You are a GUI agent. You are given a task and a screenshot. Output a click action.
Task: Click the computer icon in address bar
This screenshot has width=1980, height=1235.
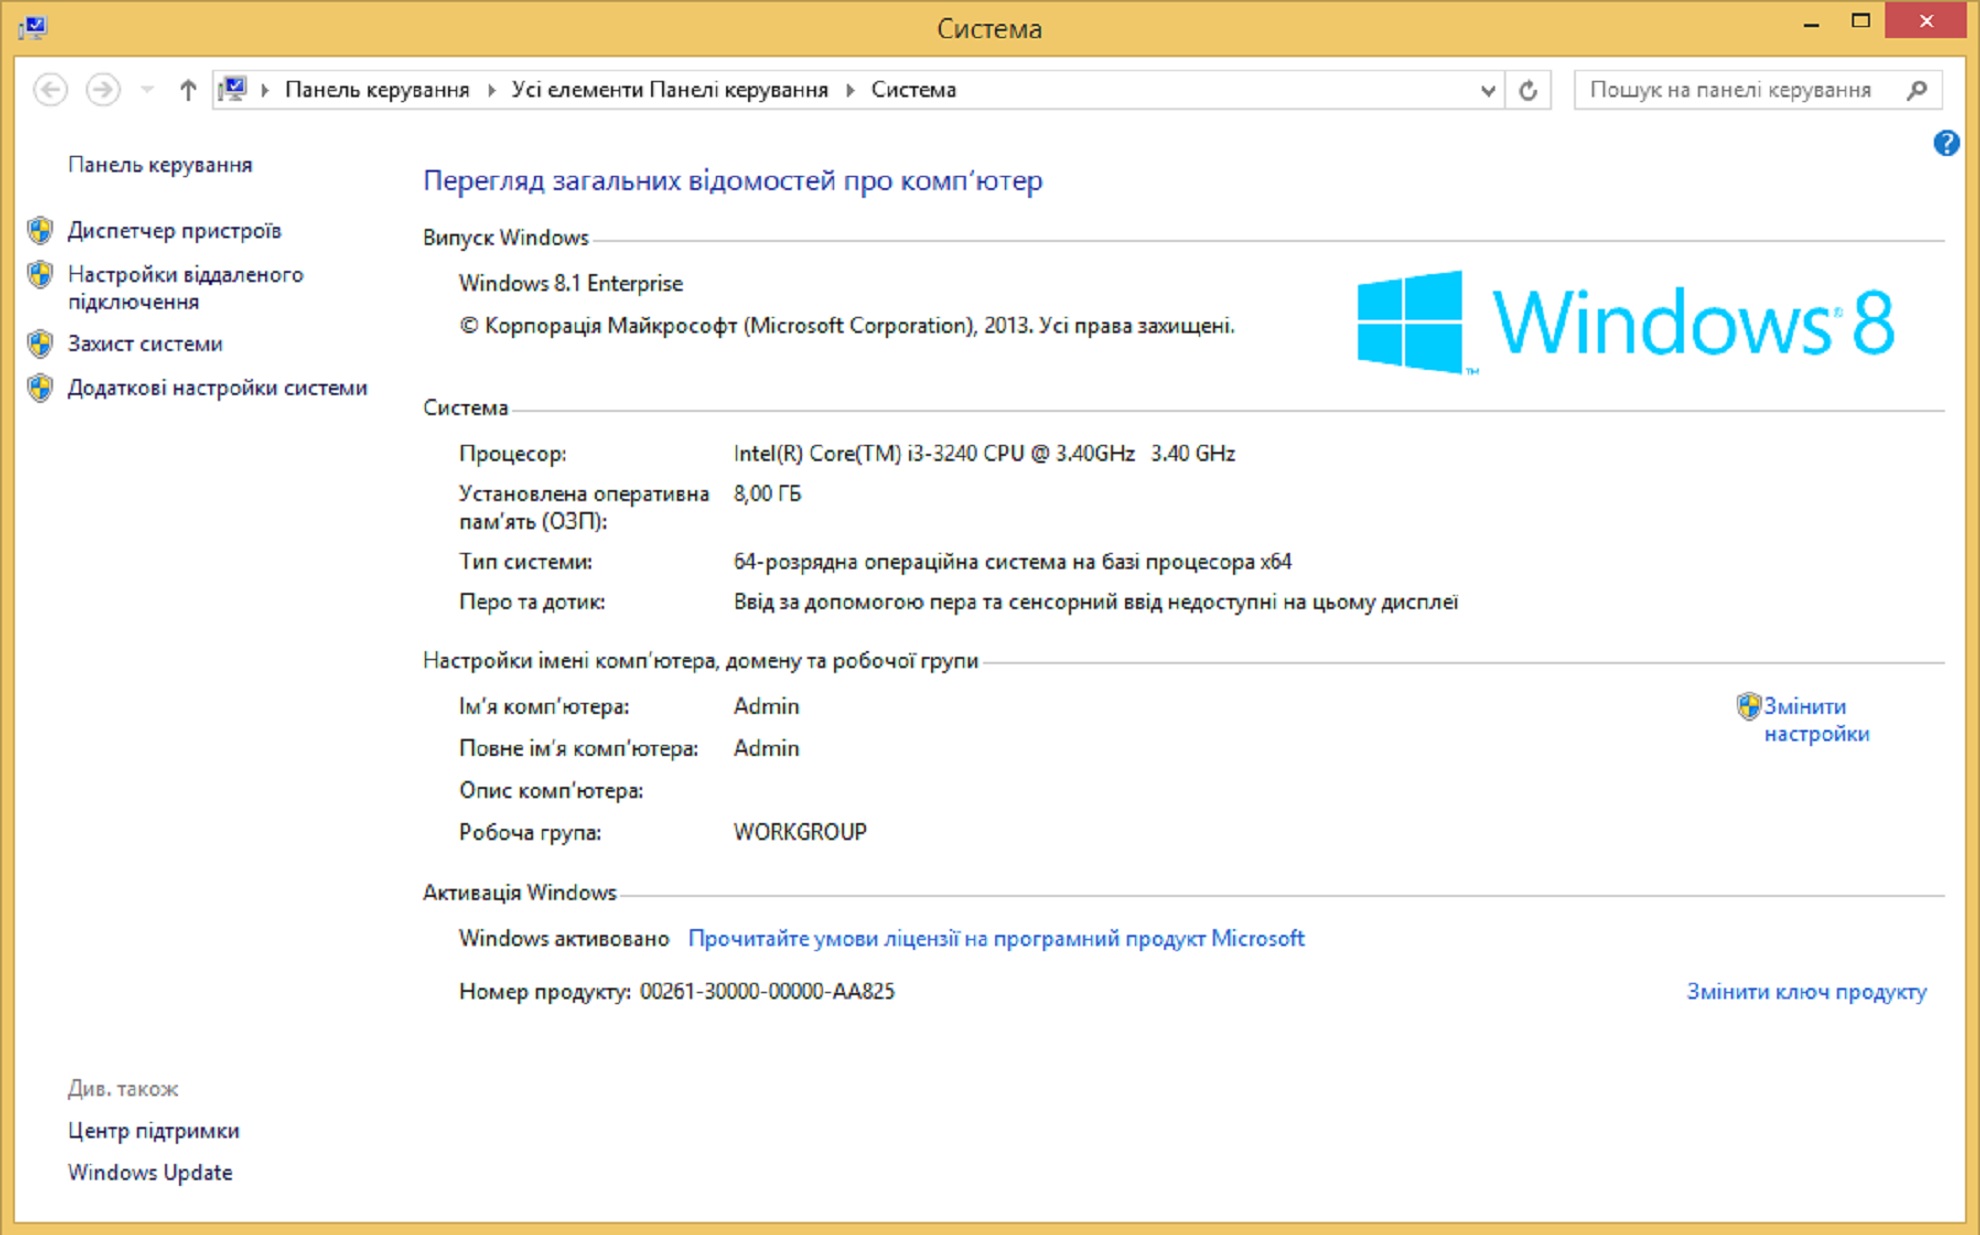(x=233, y=89)
